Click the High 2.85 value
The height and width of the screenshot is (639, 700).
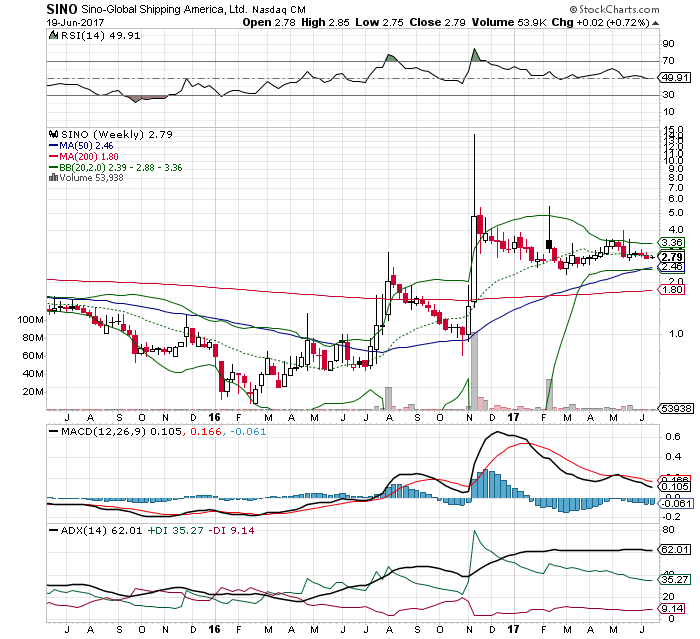325,22
